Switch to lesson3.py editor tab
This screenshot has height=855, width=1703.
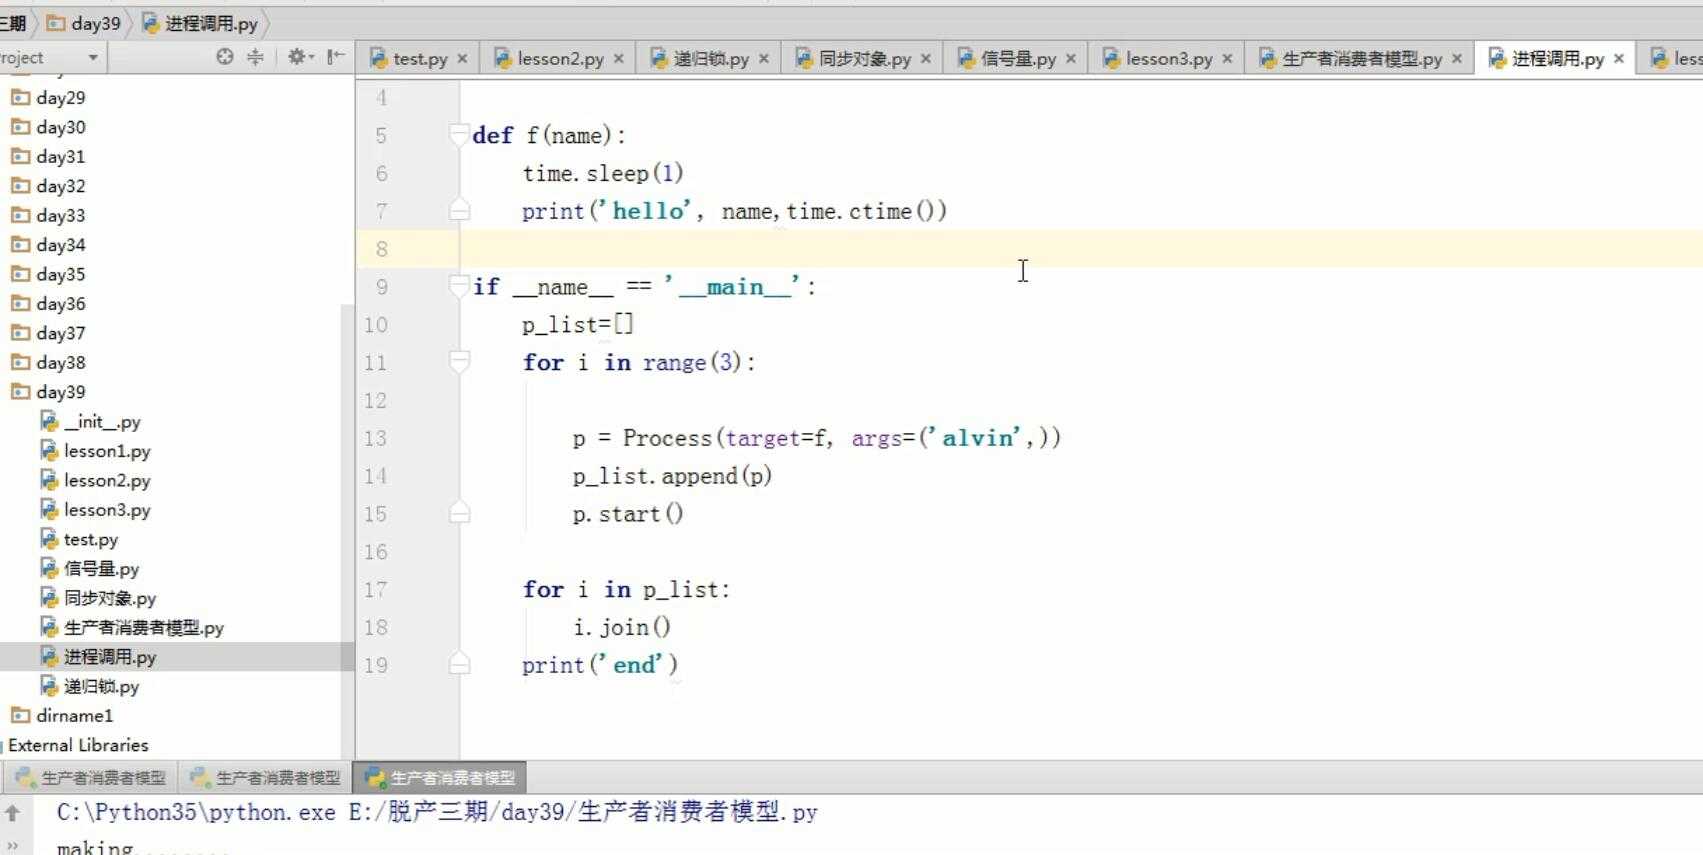click(x=1169, y=59)
